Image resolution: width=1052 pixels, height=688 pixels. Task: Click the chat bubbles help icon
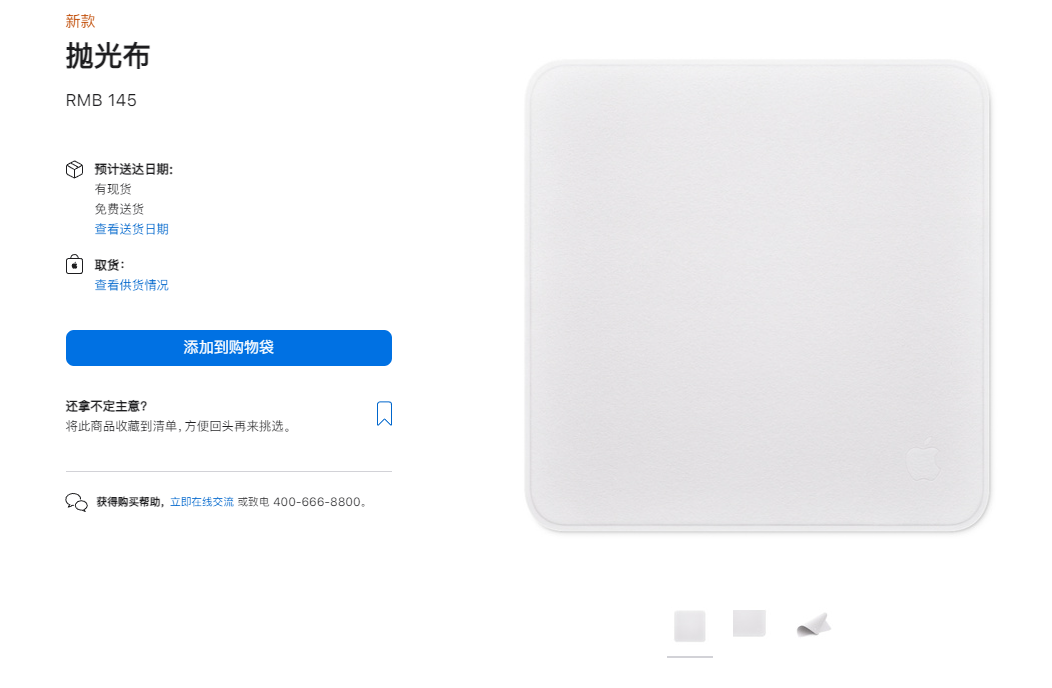click(x=76, y=502)
